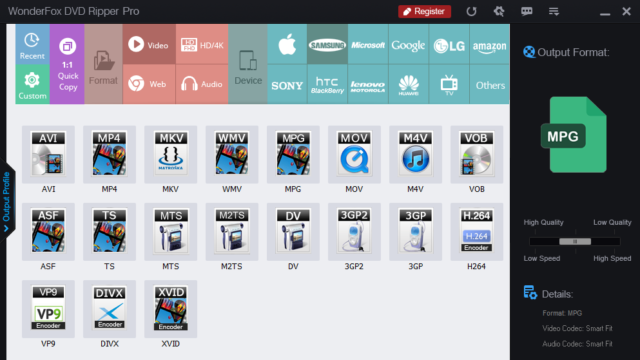Screen dimensions: 640x360
Task: Click the Details section icon
Action: [x=530, y=293]
